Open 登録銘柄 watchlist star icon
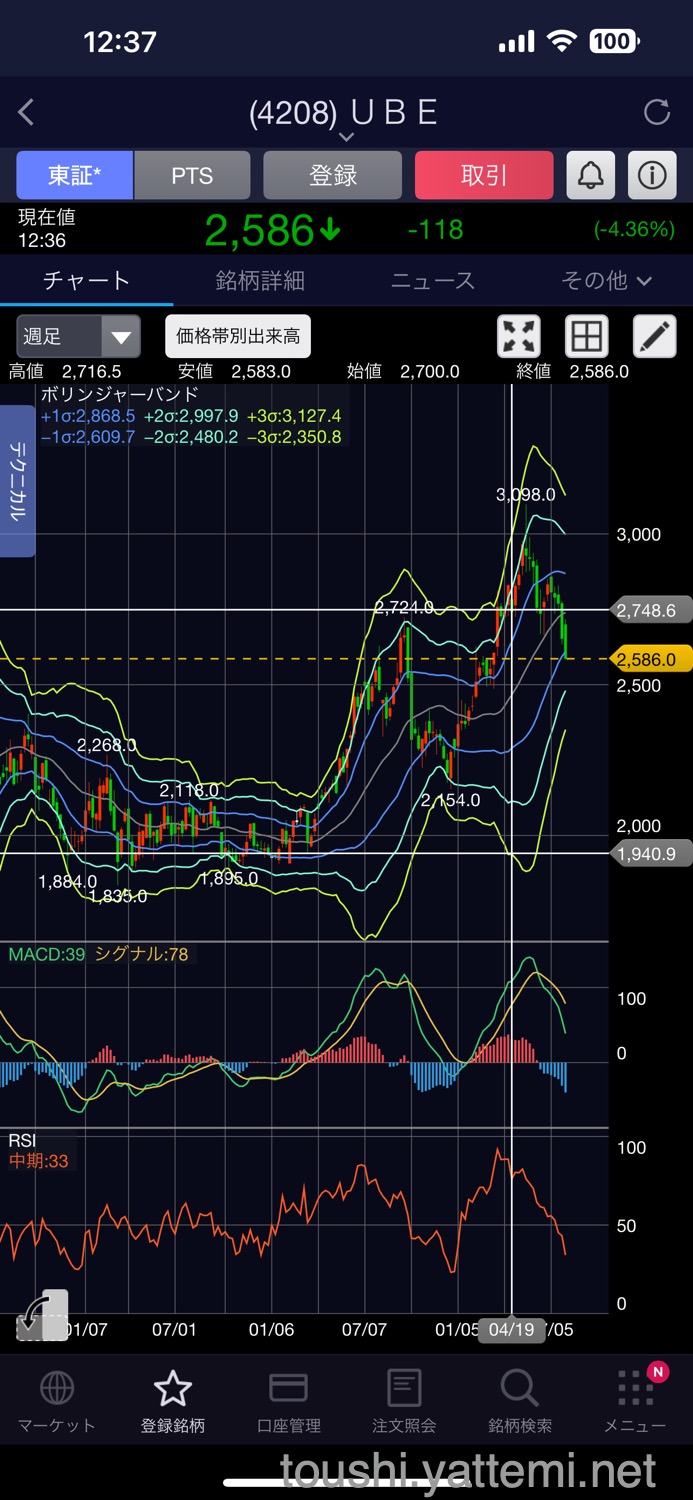693x1500 pixels. pyautogui.click(x=172, y=1400)
